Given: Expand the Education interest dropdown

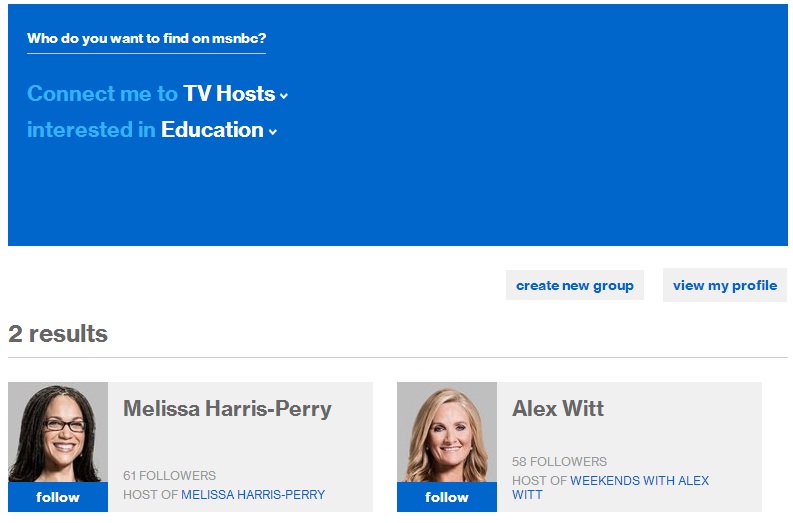Looking at the screenshot, I should 212,130.
